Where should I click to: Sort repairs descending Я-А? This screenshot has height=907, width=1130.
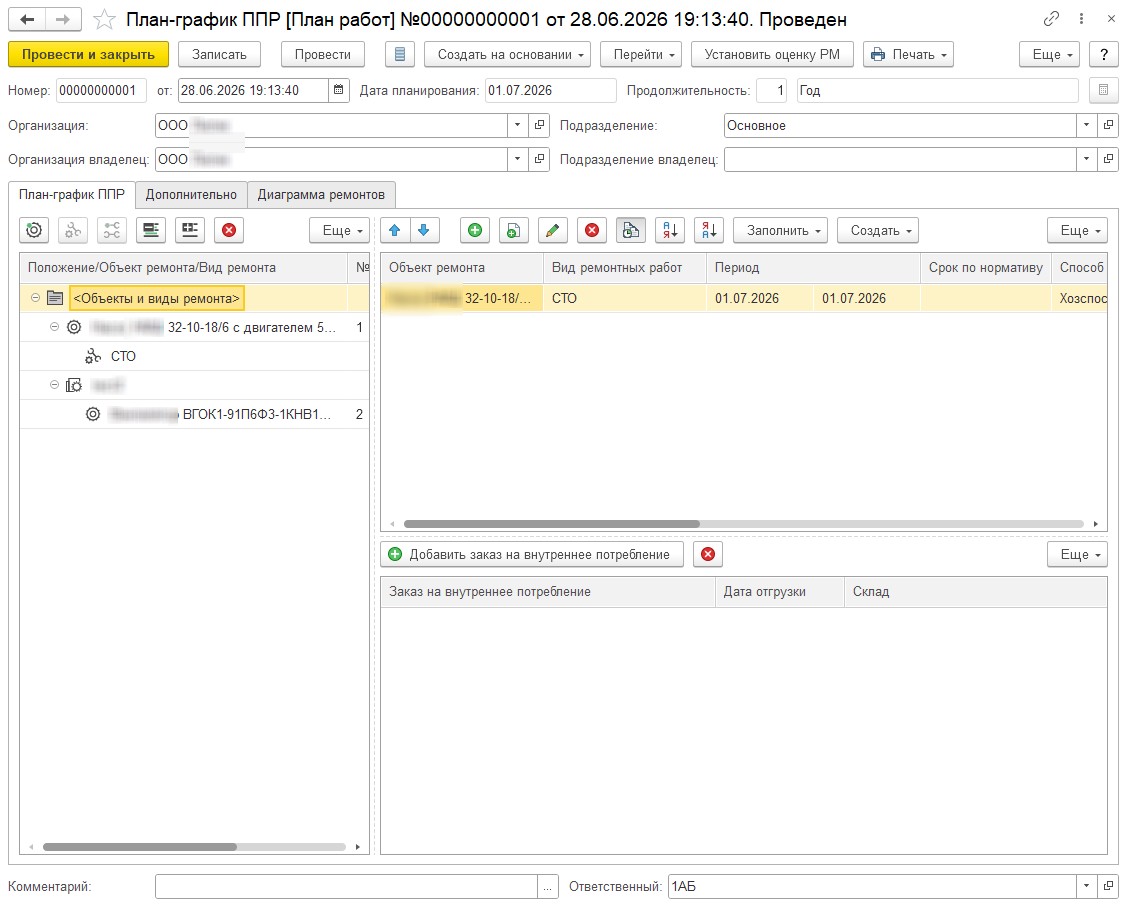click(708, 231)
